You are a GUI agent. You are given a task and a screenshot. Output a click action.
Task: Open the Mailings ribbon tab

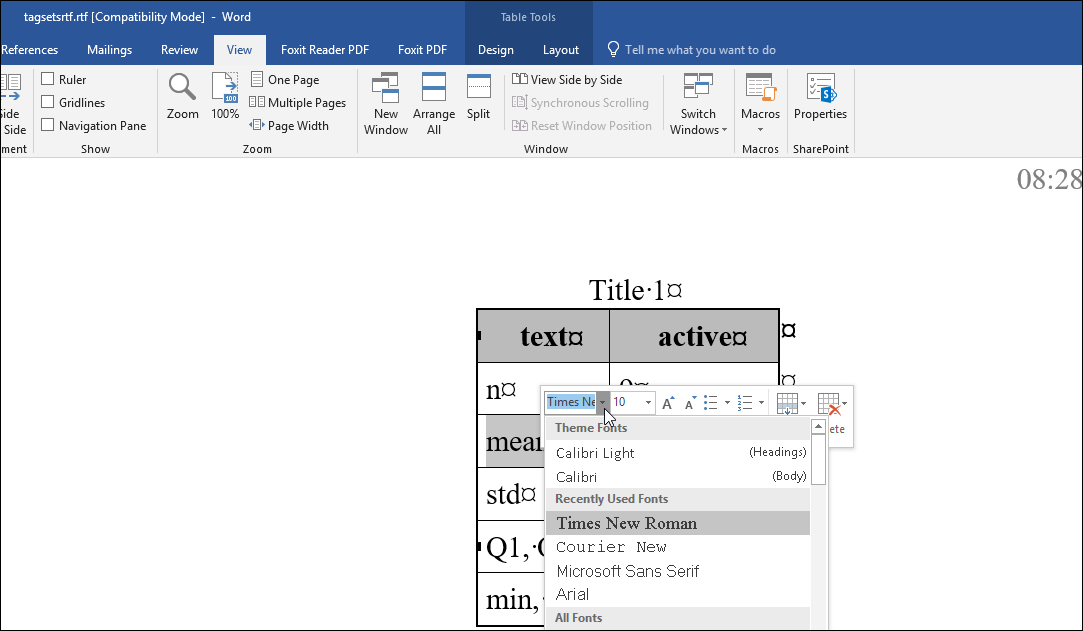click(x=109, y=49)
